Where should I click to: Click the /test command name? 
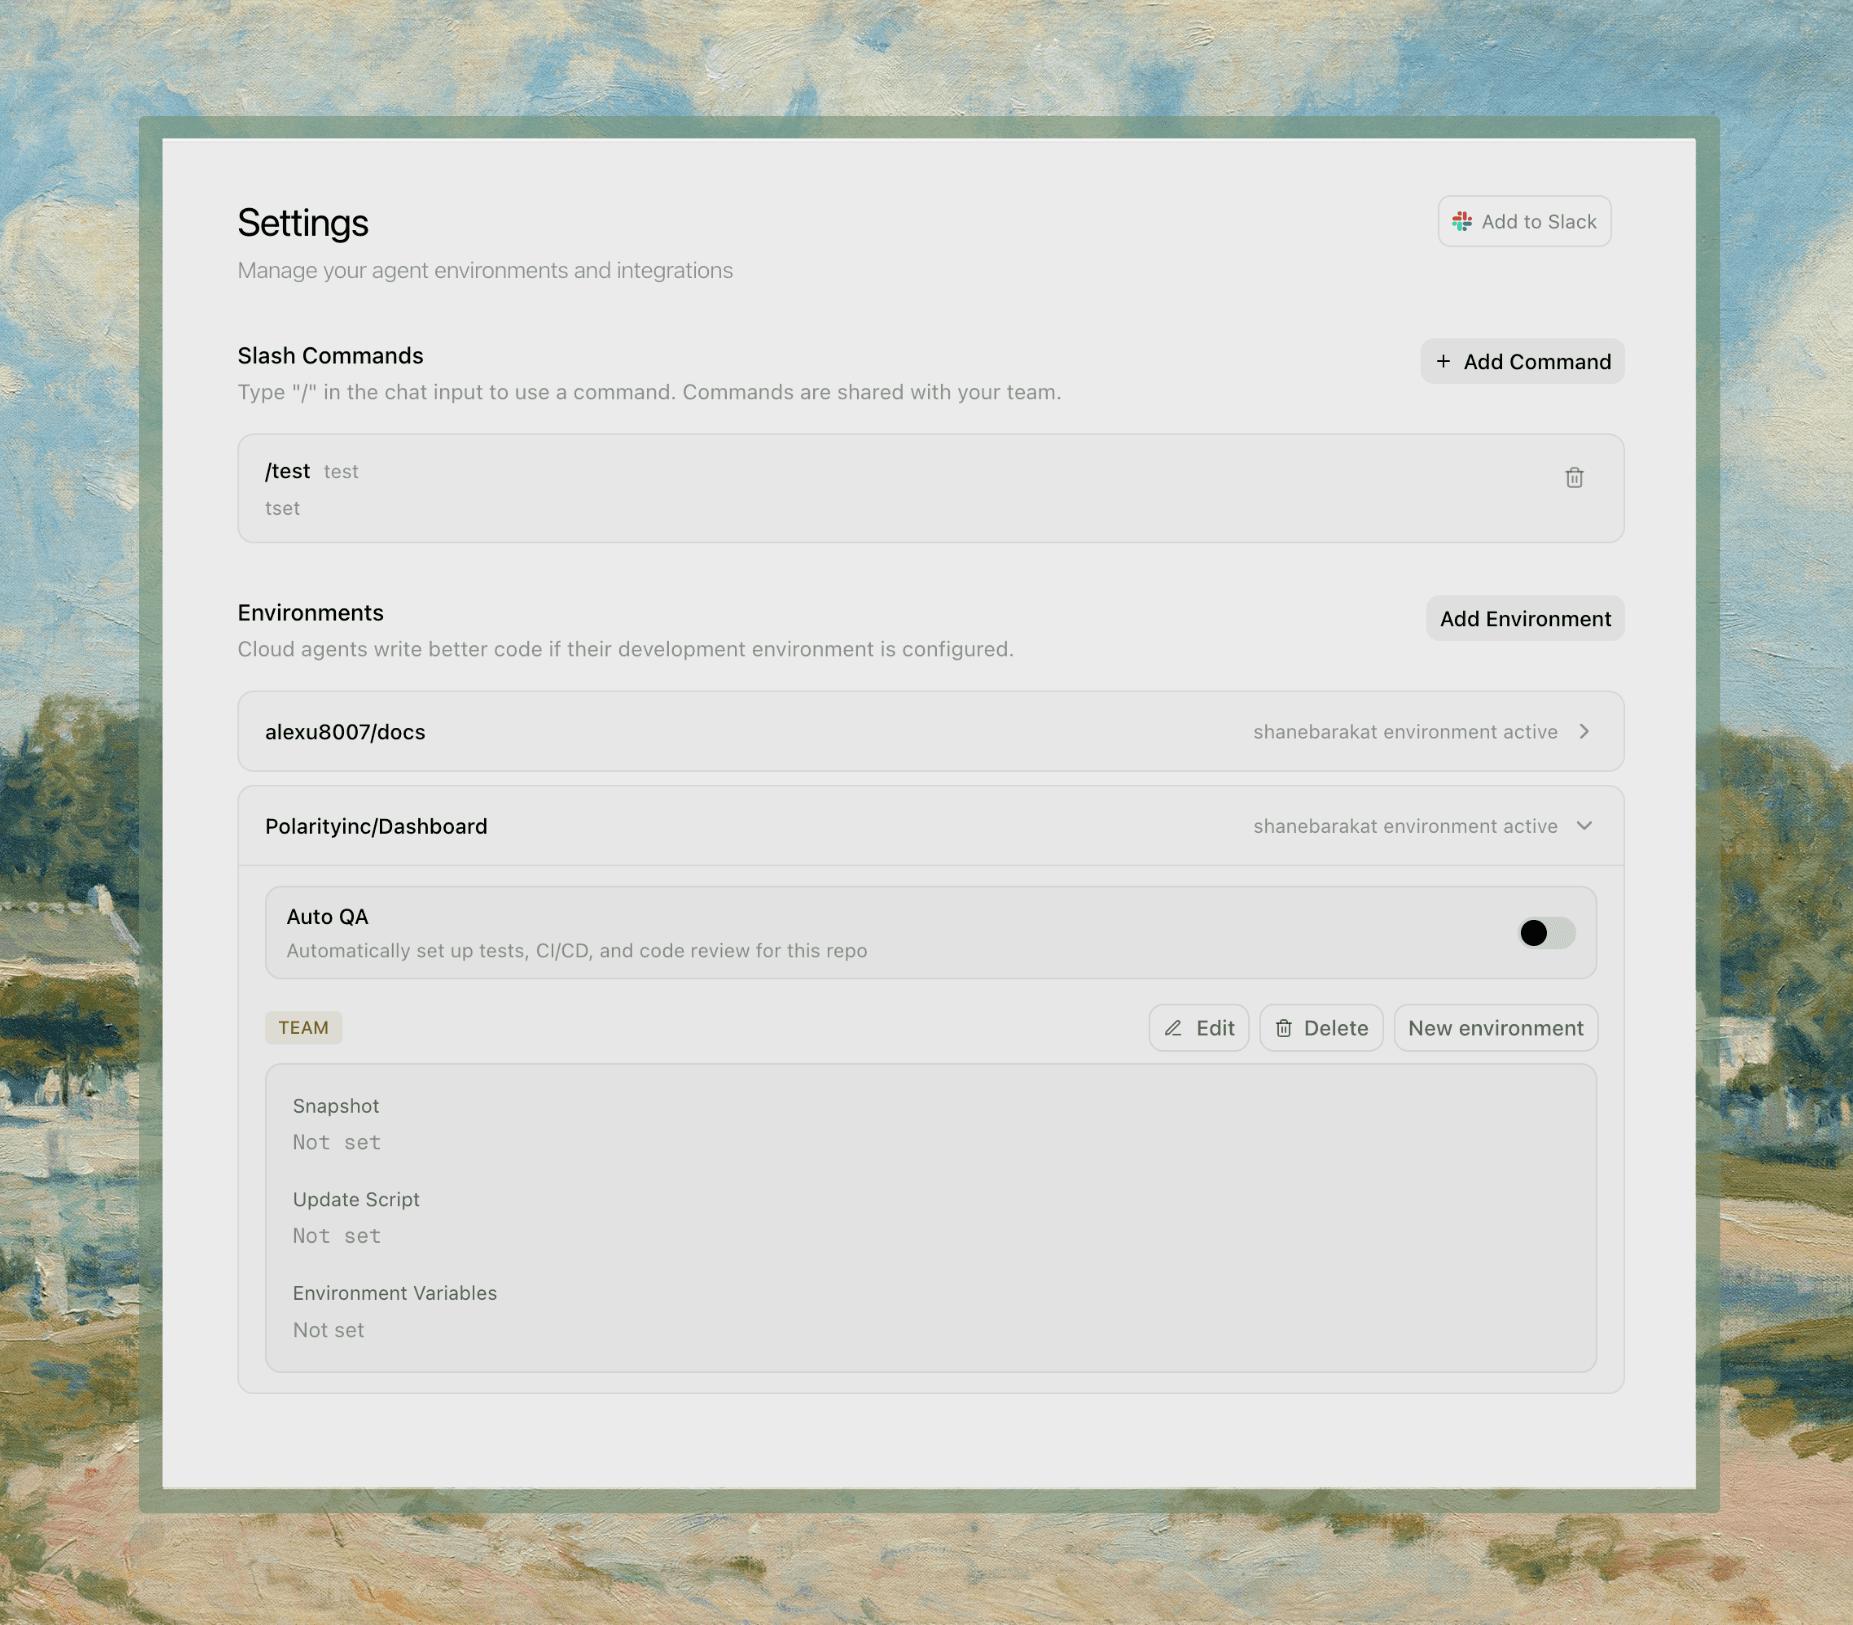pos(287,471)
